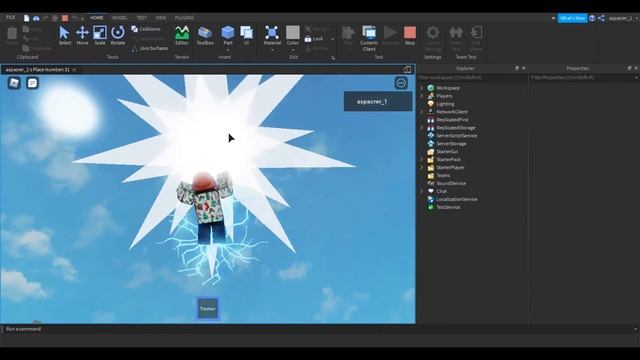Switch to the HOME ribbon tab

(97, 18)
